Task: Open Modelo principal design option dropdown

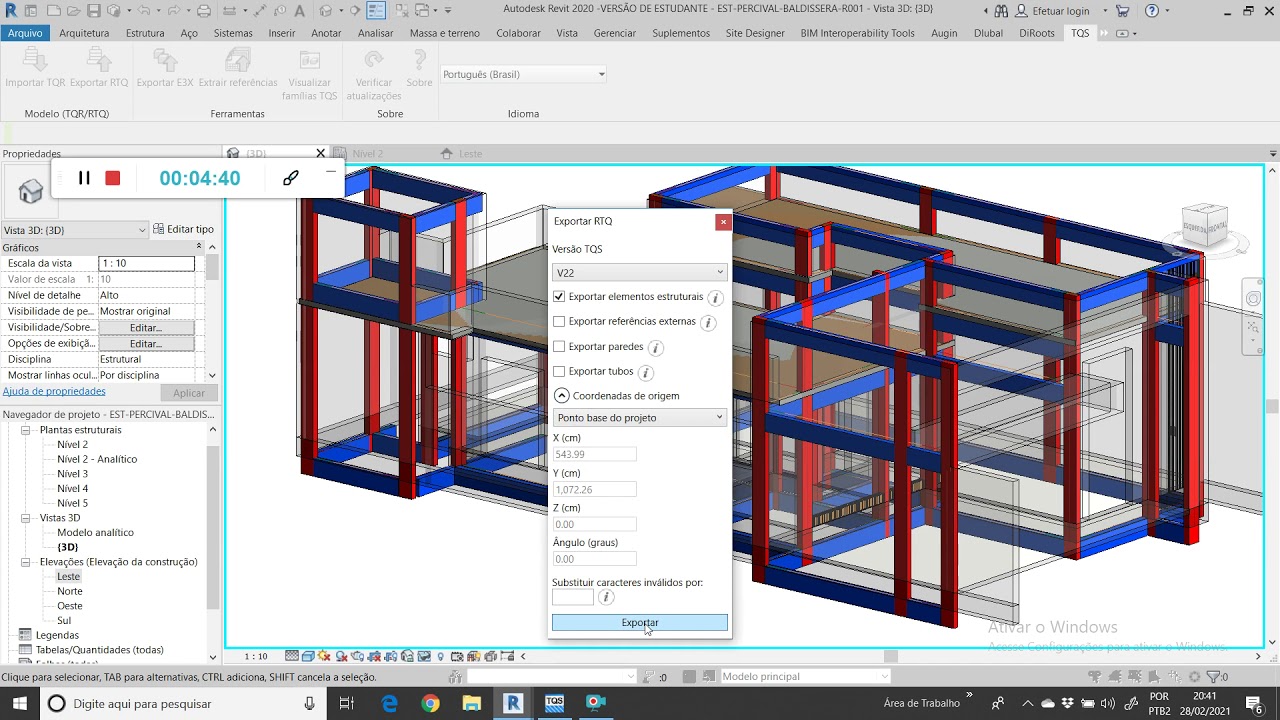Action: 805,677
